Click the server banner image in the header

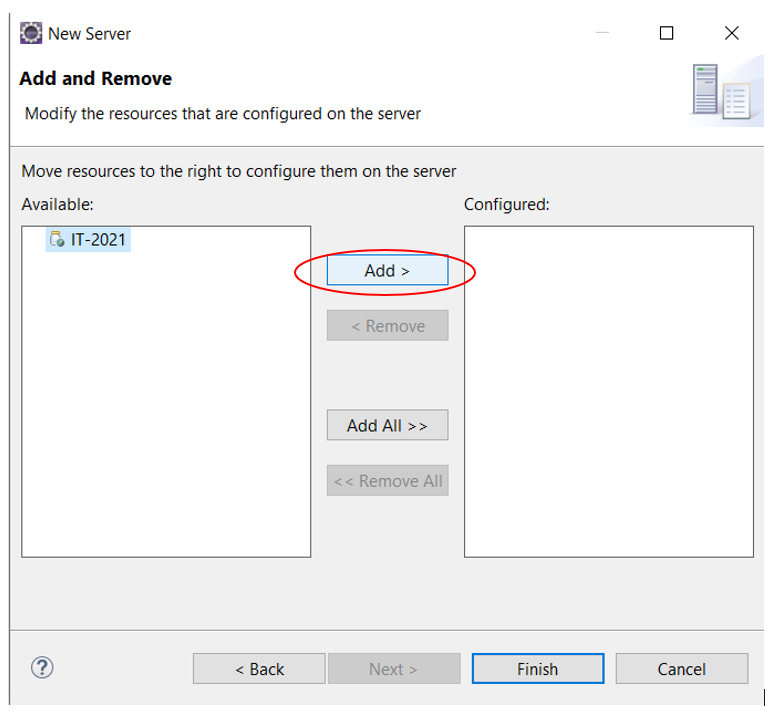point(722,92)
